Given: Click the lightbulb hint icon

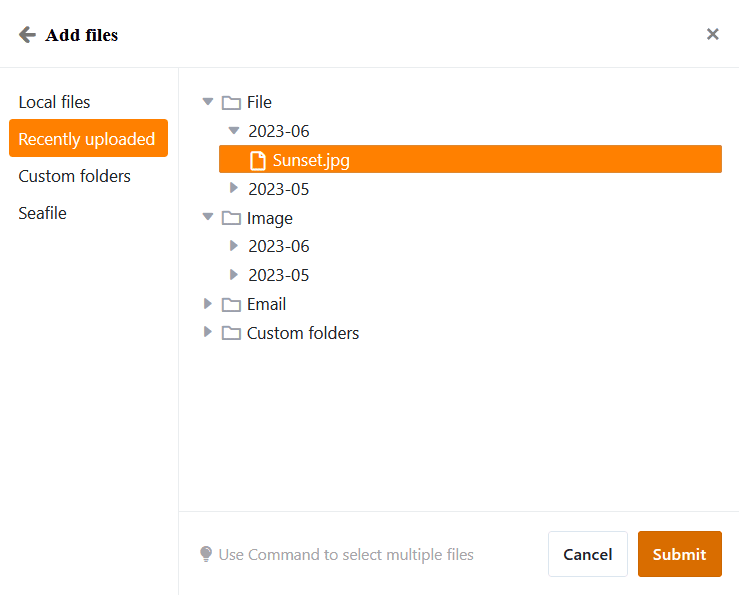Looking at the screenshot, I should click(206, 554).
